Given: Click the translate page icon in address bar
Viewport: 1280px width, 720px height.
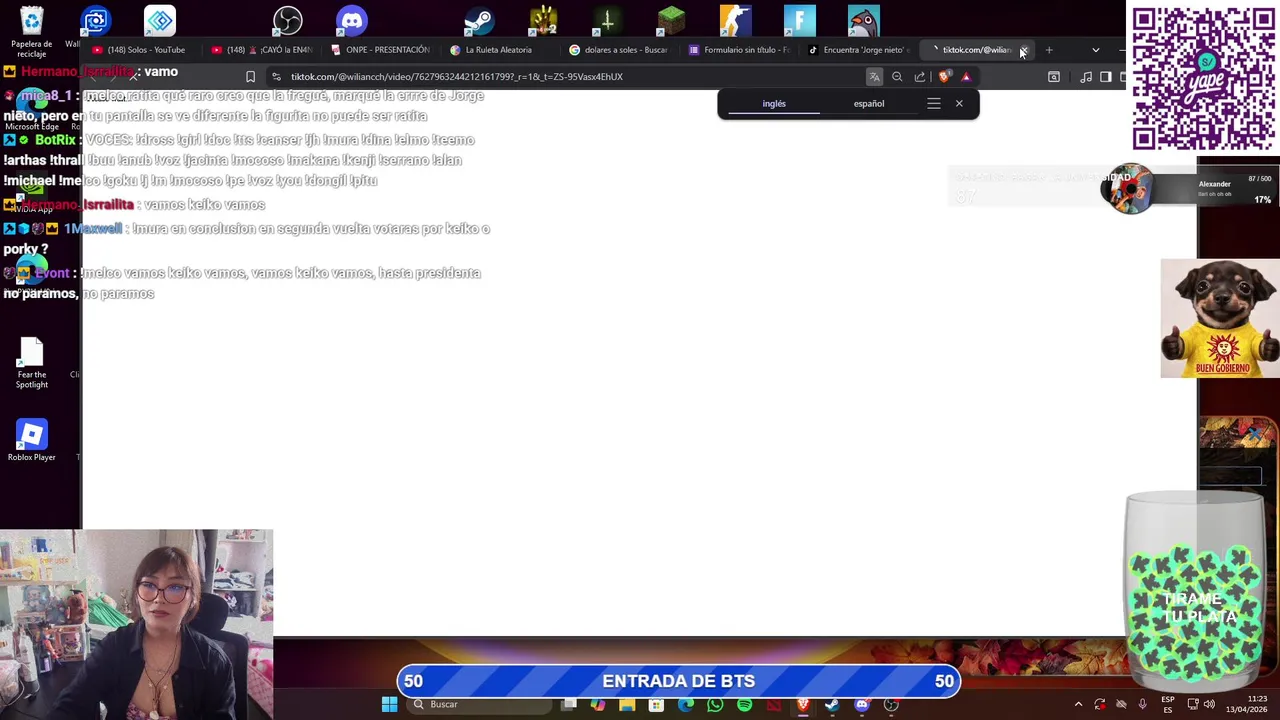Looking at the screenshot, I should point(874,77).
